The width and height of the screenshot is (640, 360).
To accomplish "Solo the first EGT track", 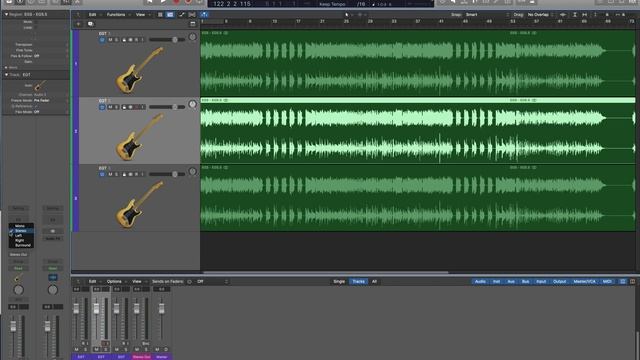I will (x=116, y=40).
